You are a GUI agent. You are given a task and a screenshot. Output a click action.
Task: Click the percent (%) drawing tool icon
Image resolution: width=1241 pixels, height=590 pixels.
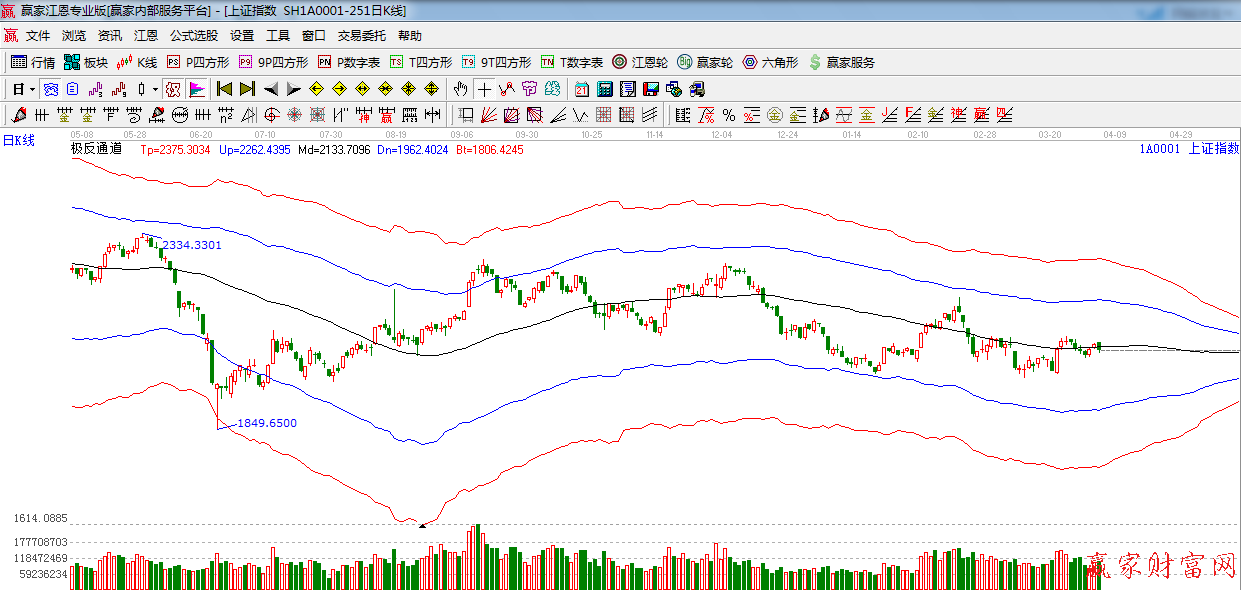click(x=729, y=115)
